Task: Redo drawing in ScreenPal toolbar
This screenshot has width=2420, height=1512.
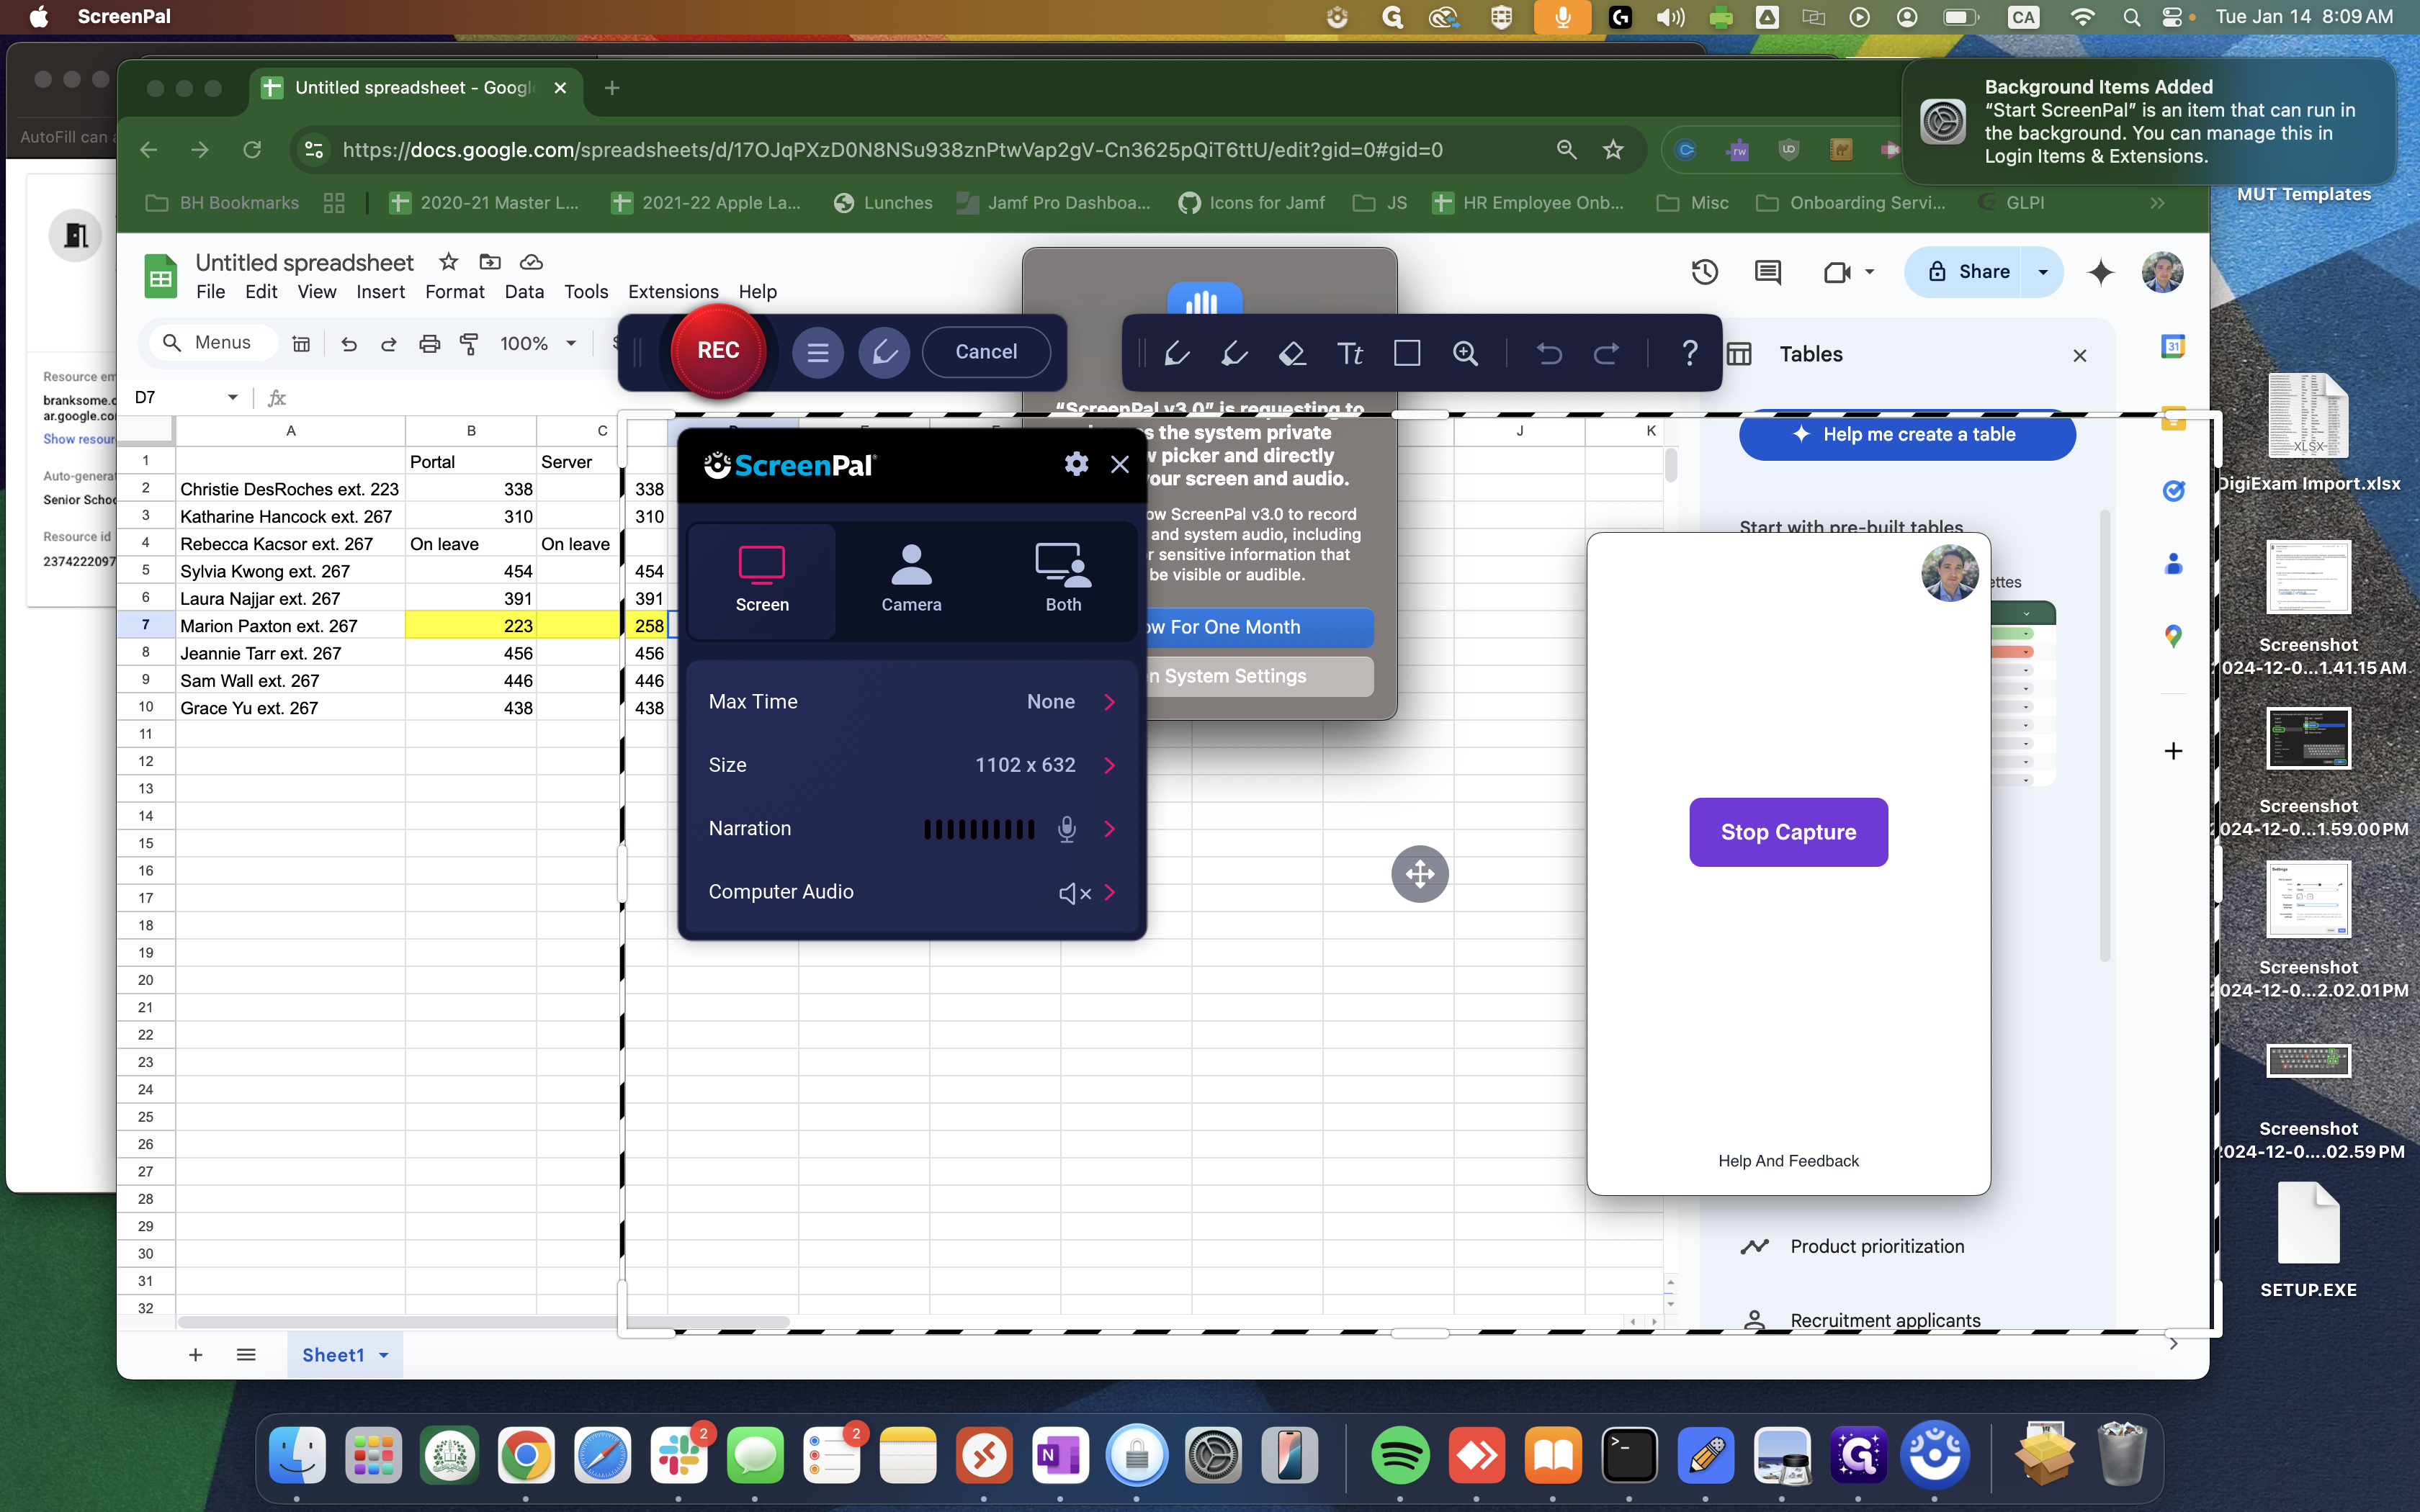Action: (x=1607, y=353)
